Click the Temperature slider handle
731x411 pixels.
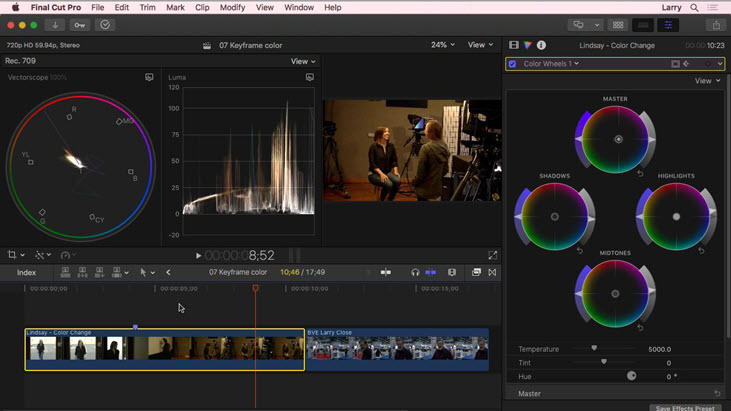(x=594, y=349)
